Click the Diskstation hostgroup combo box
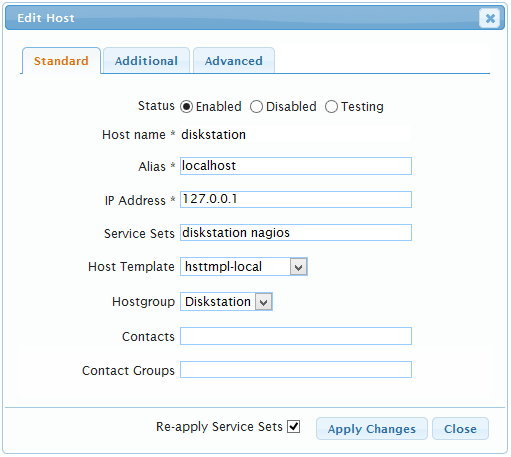Screen dimensions: 511x457 click(x=226, y=302)
